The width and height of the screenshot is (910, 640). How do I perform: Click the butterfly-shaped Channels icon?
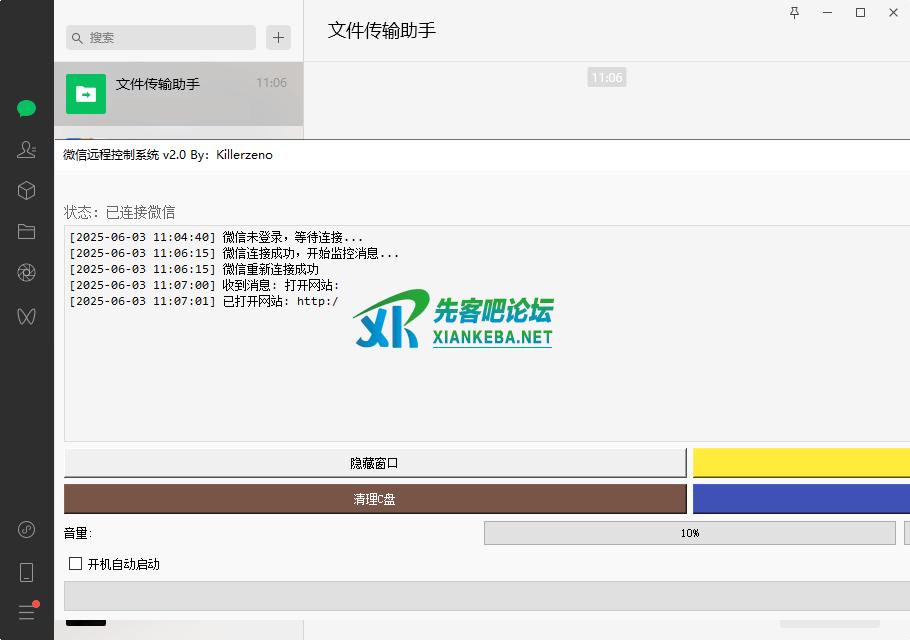26,316
